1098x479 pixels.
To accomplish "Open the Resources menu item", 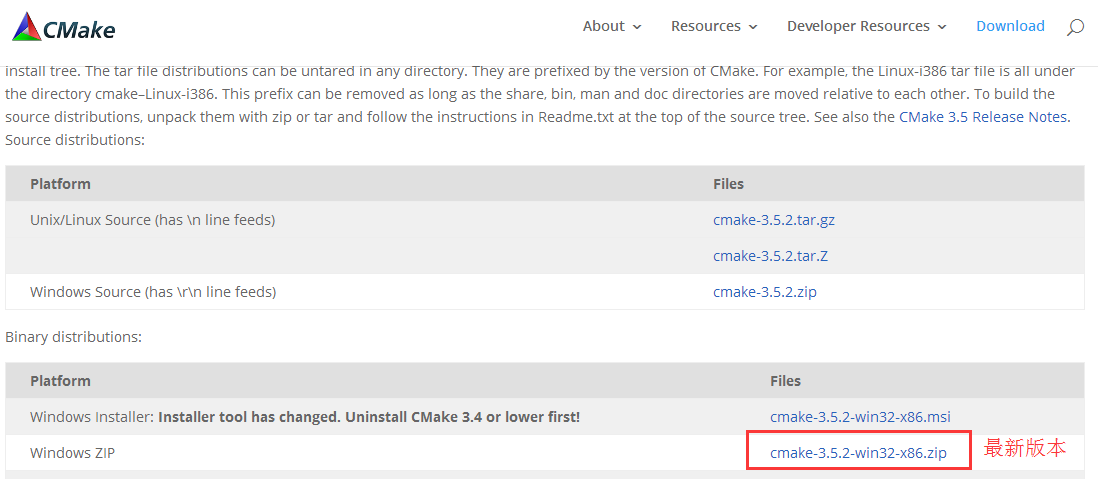I will tap(706, 26).
